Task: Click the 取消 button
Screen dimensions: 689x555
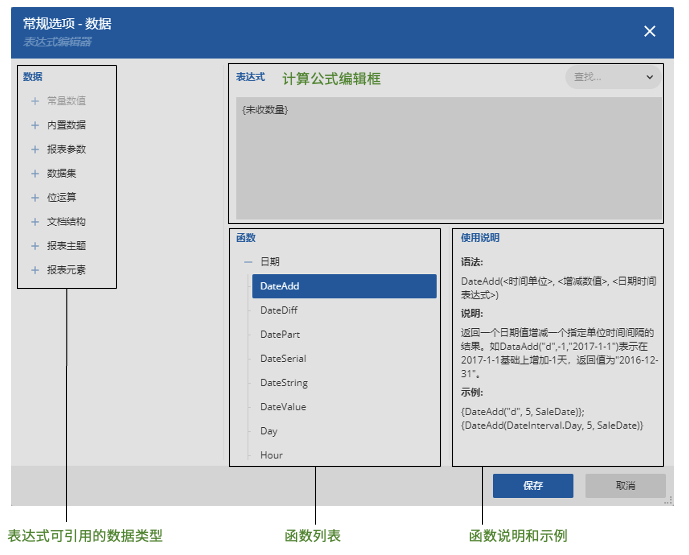Action: pyautogui.click(x=625, y=486)
